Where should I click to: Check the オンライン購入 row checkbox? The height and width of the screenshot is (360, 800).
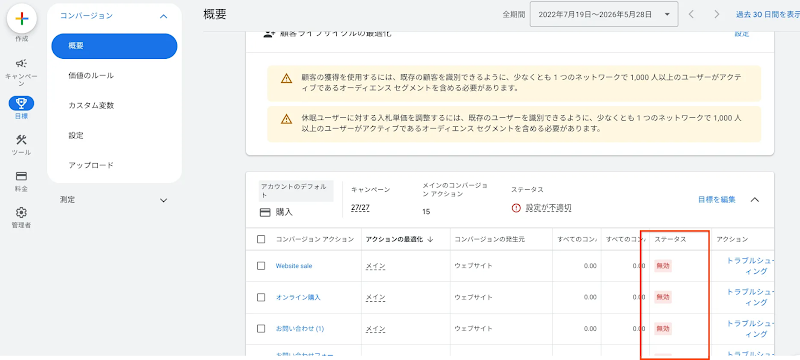tap(261, 297)
